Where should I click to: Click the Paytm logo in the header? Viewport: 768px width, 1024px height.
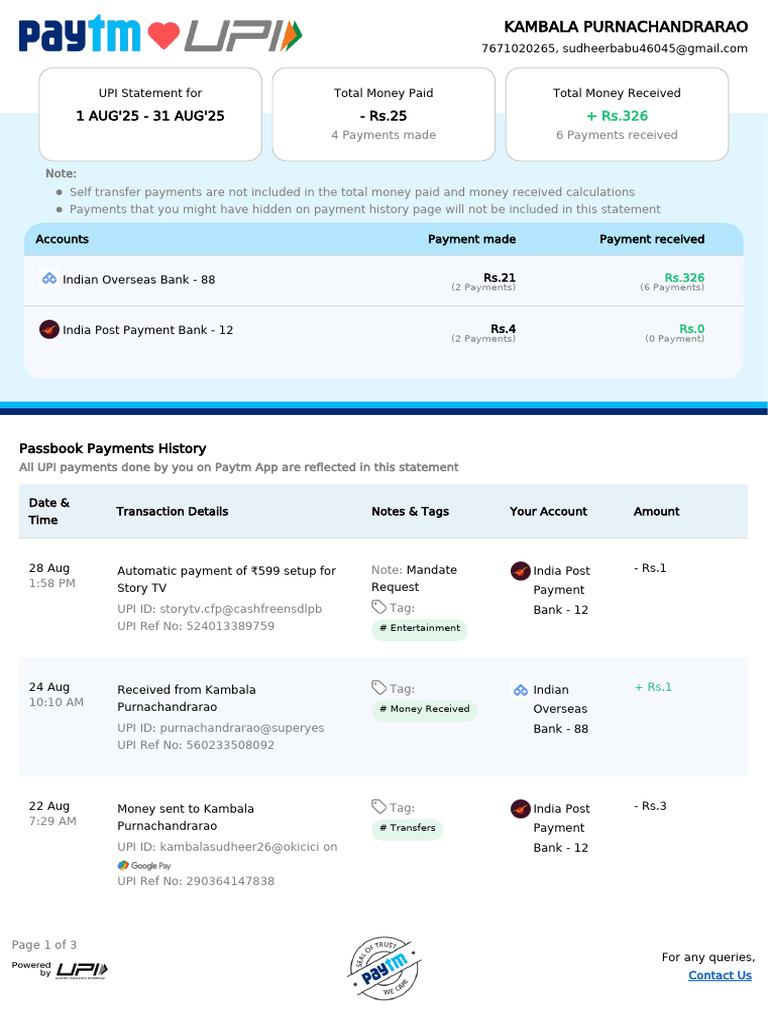click(80, 36)
